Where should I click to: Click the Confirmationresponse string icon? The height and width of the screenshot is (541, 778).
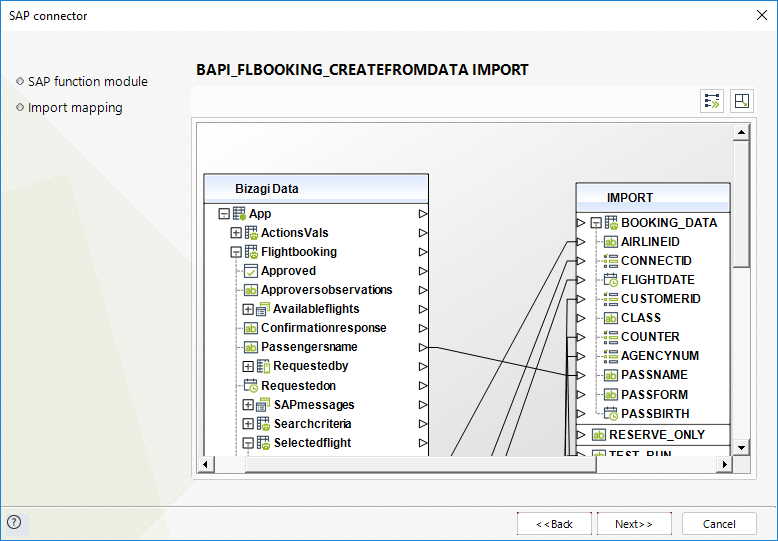click(x=251, y=328)
